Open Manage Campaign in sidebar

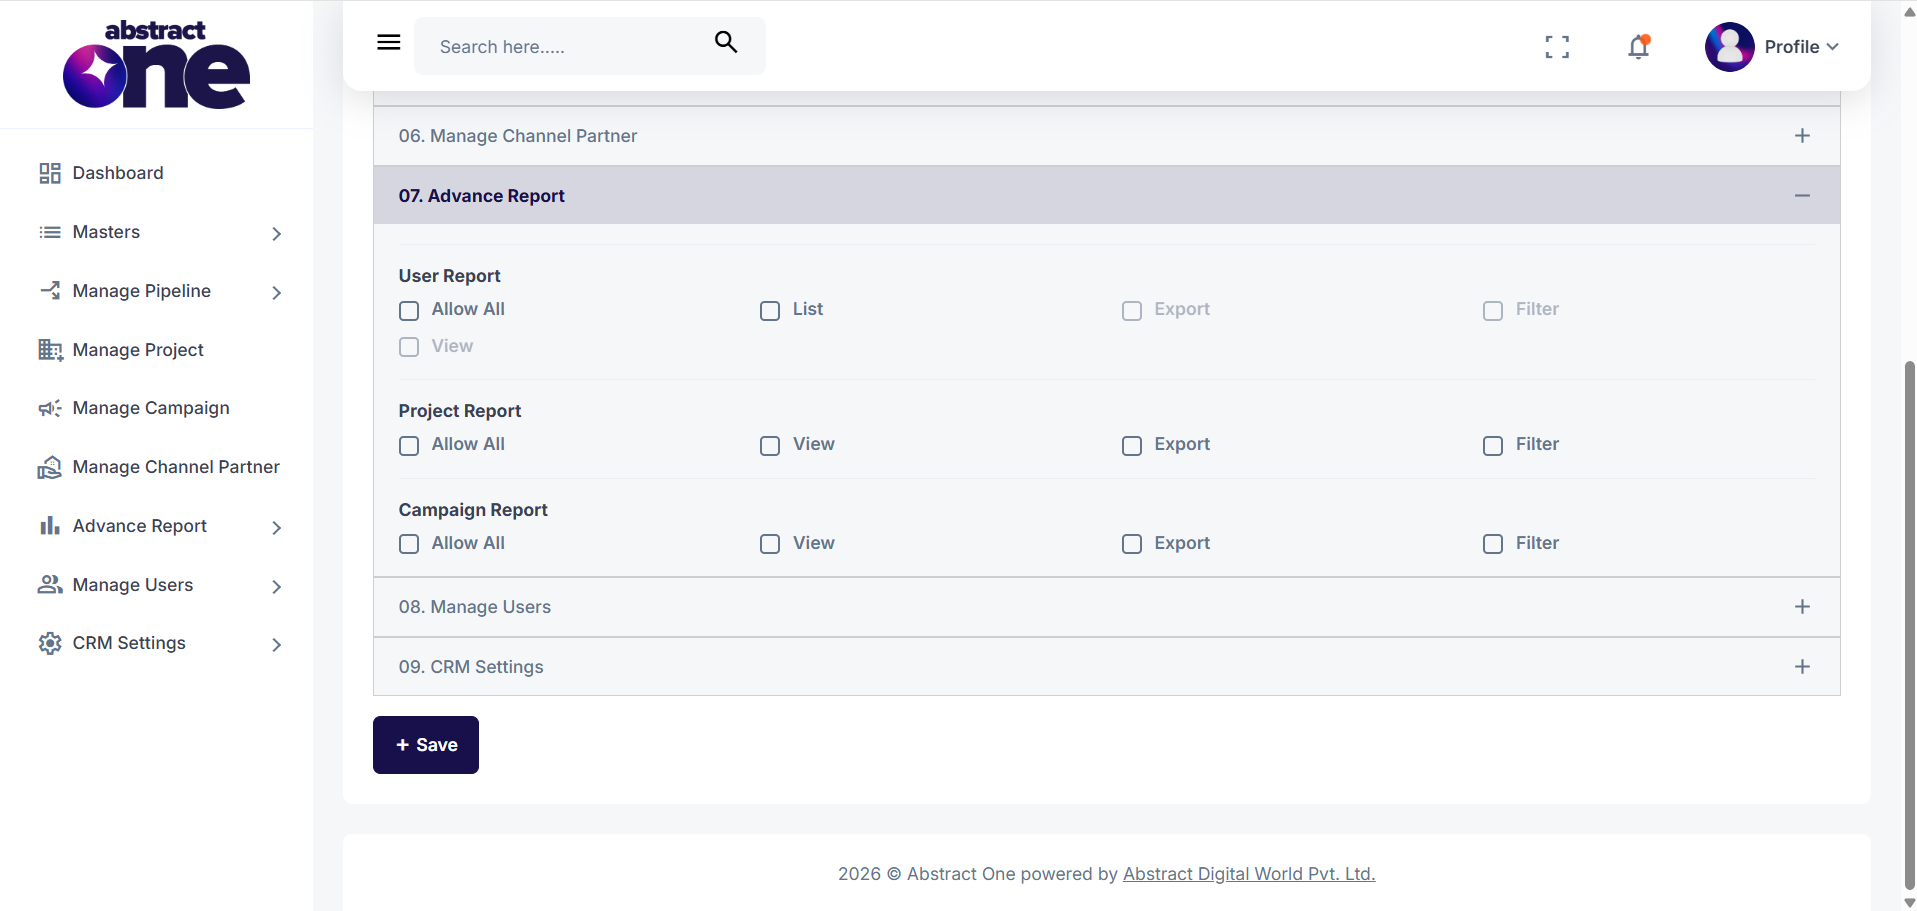[151, 408]
